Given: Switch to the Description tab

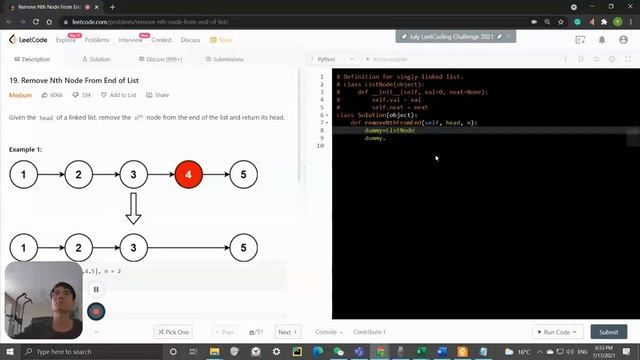Looking at the screenshot, I should (x=32, y=59).
